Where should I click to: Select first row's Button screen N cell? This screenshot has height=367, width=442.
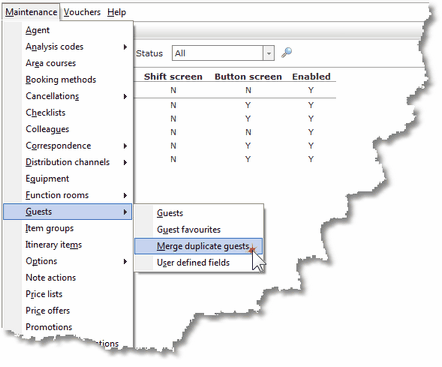pos(248,90)
